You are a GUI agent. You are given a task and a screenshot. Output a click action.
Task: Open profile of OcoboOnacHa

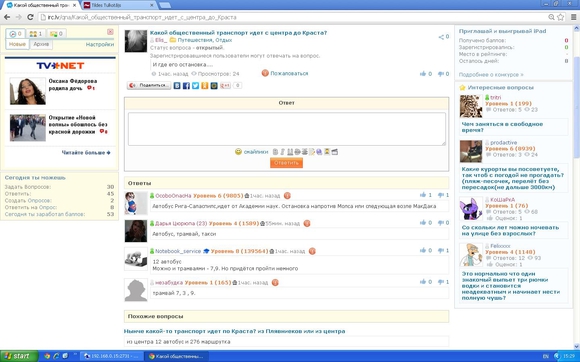pyautogui.click(x=173, y=195)
